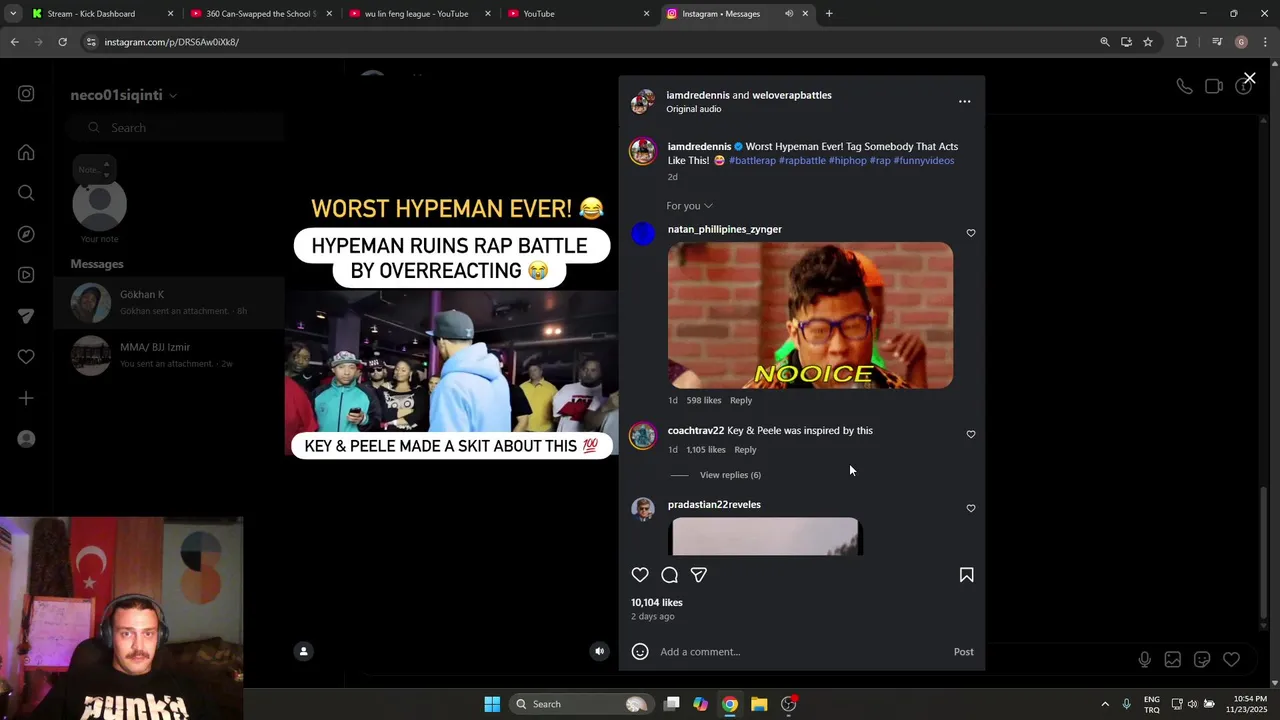
Task: Open the Gökhan K conversation
Action: pyautogui.click(x=170, y=303)
